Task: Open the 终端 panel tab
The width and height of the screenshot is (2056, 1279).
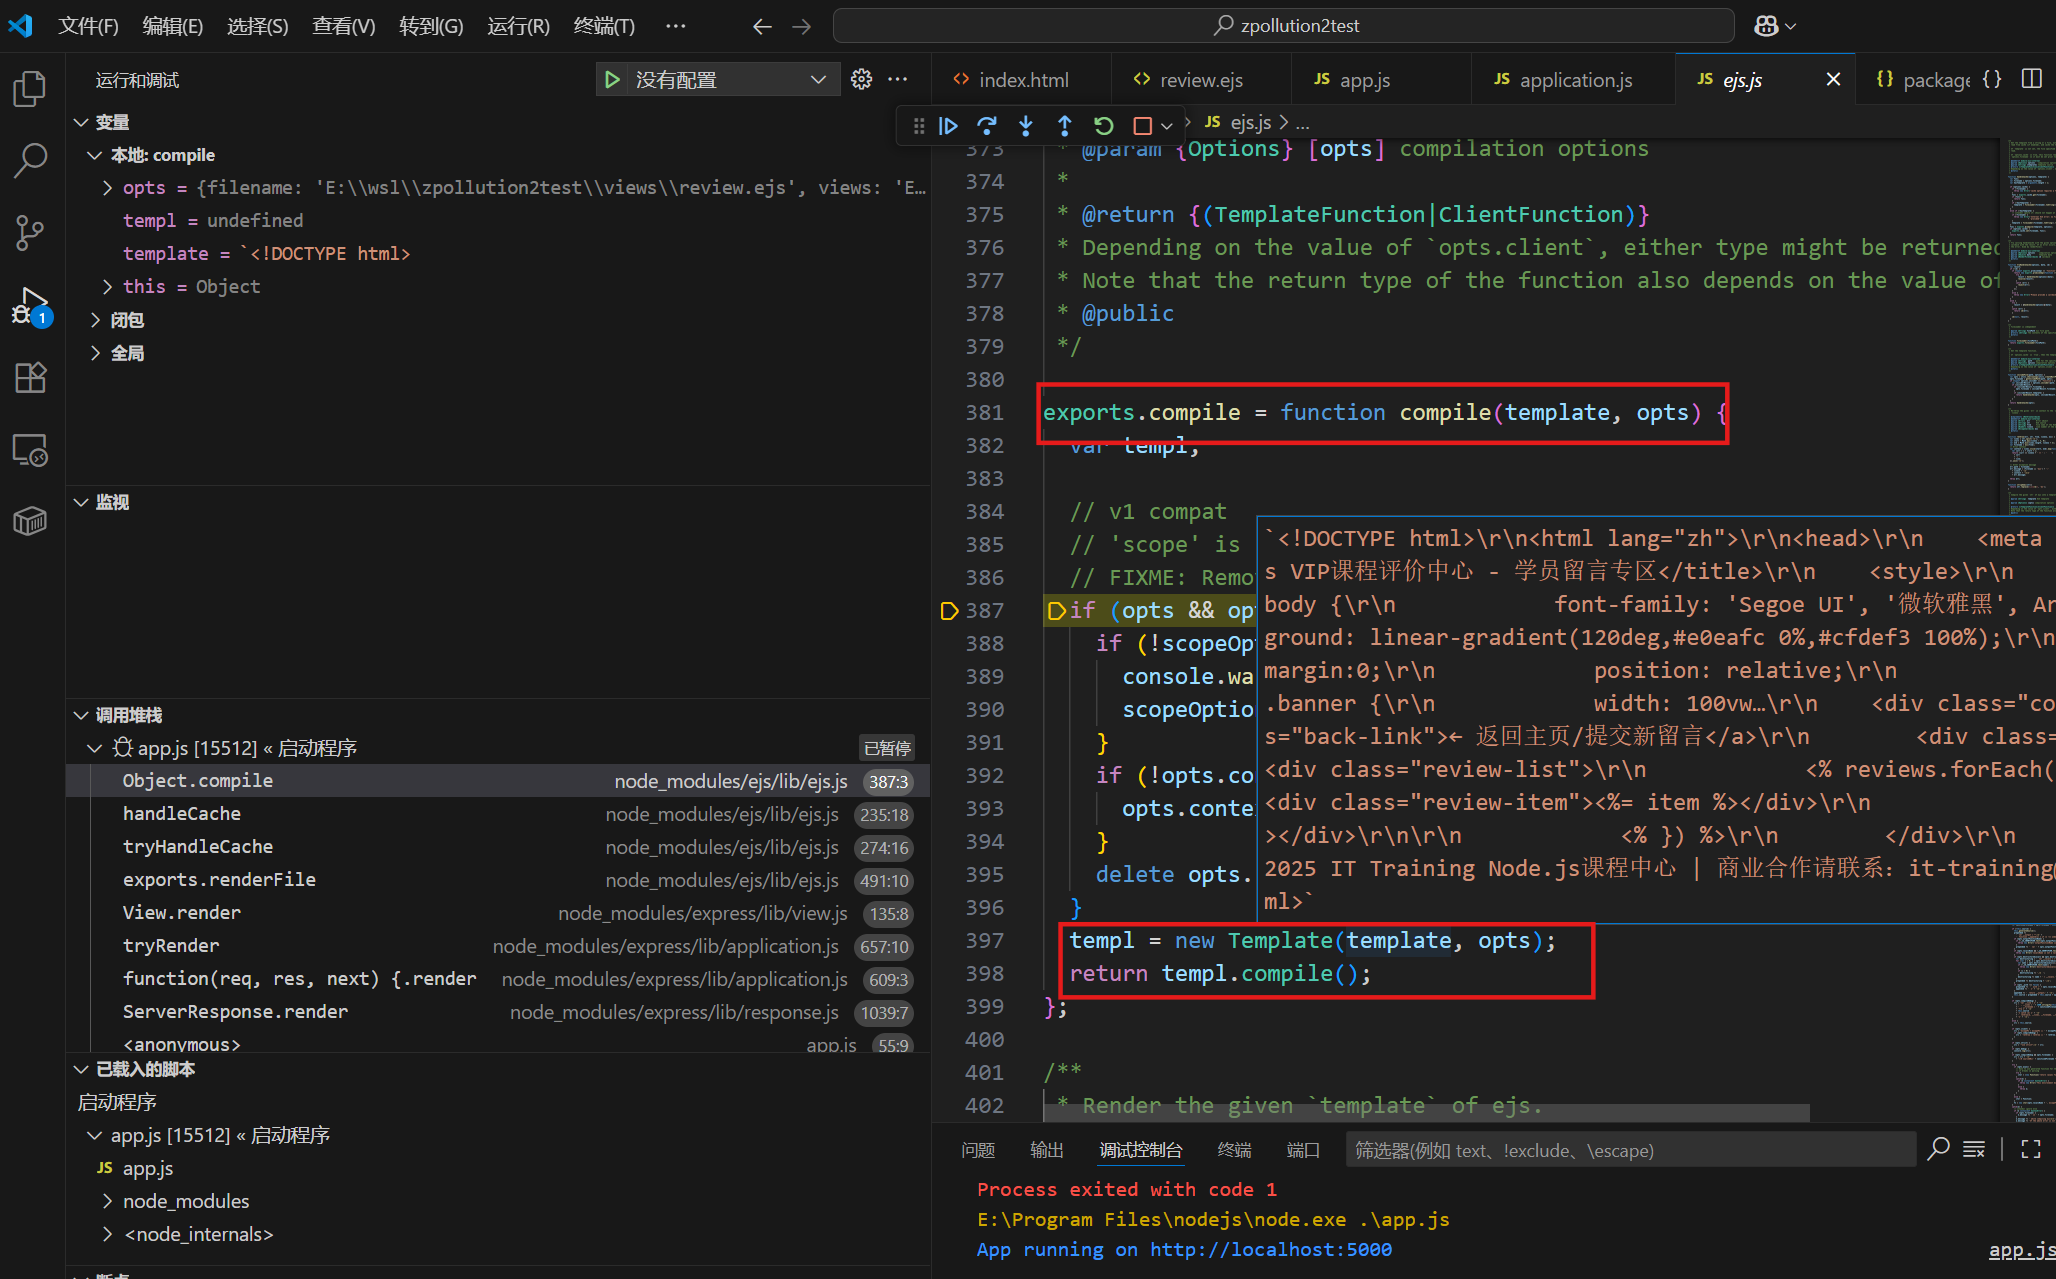Action: [x=1234, y=1150]
